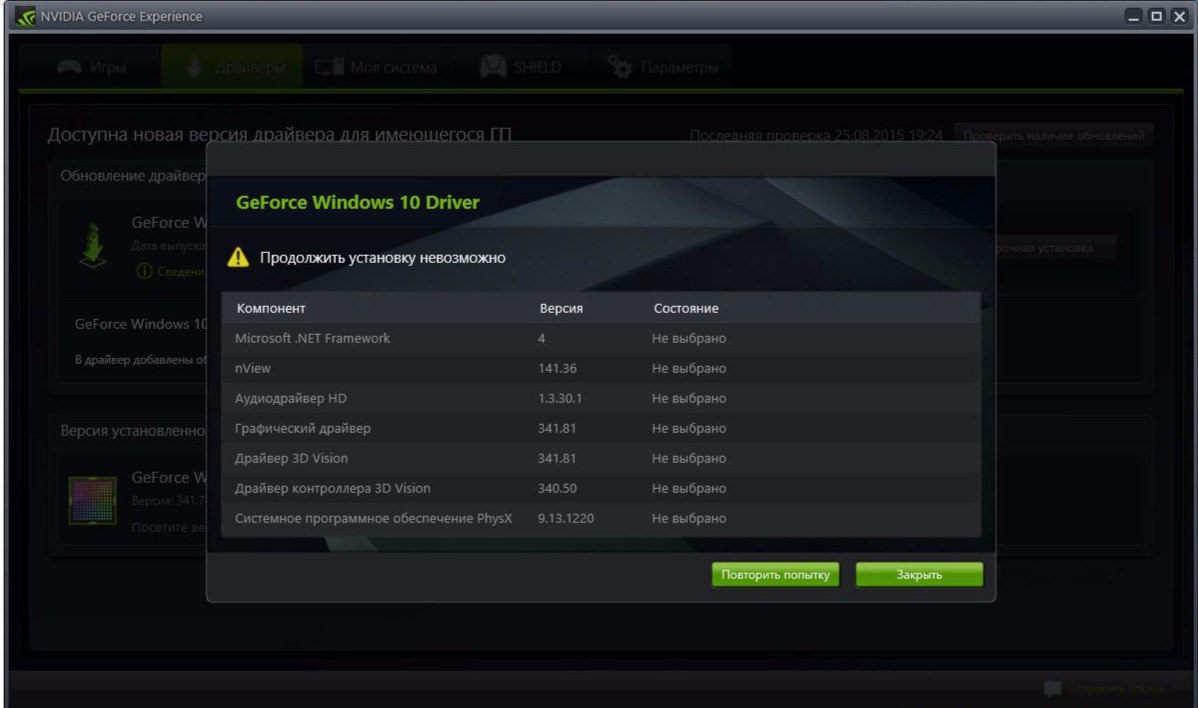This screenshot has height=708, width=1198.
Task: Click the SHIELD controller icon in the tab bar
Action: click(x=493, y=67)
